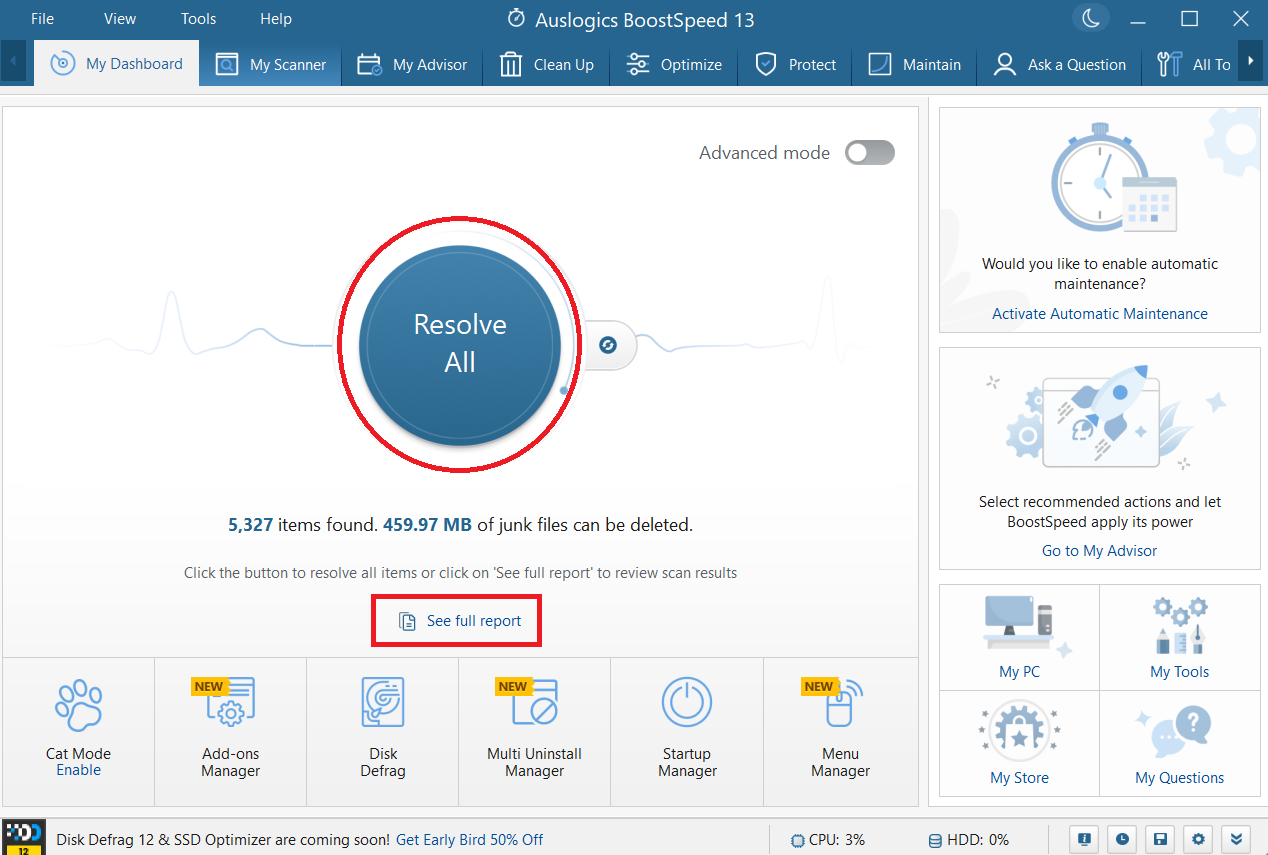Switch to Clean Up tab
The width and height of the screenshot is (1268, 855).
(x=547, y=64)
